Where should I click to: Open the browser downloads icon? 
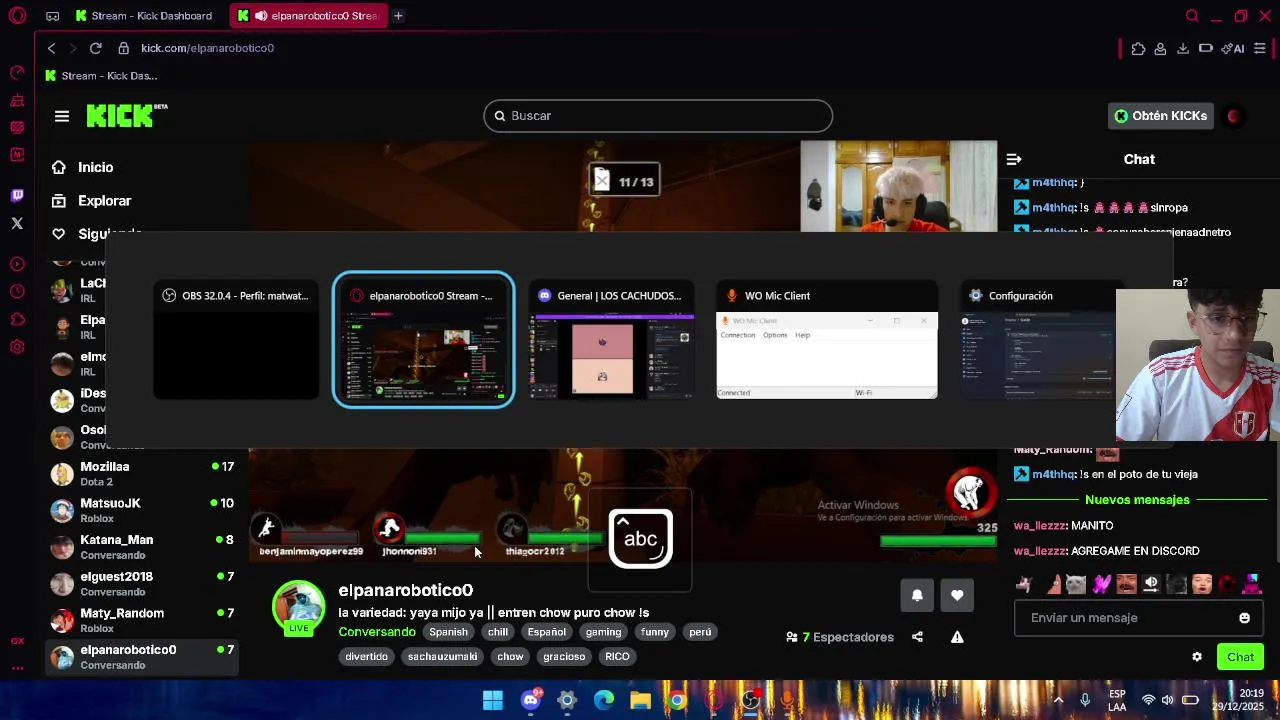[x=1183, y=48]
